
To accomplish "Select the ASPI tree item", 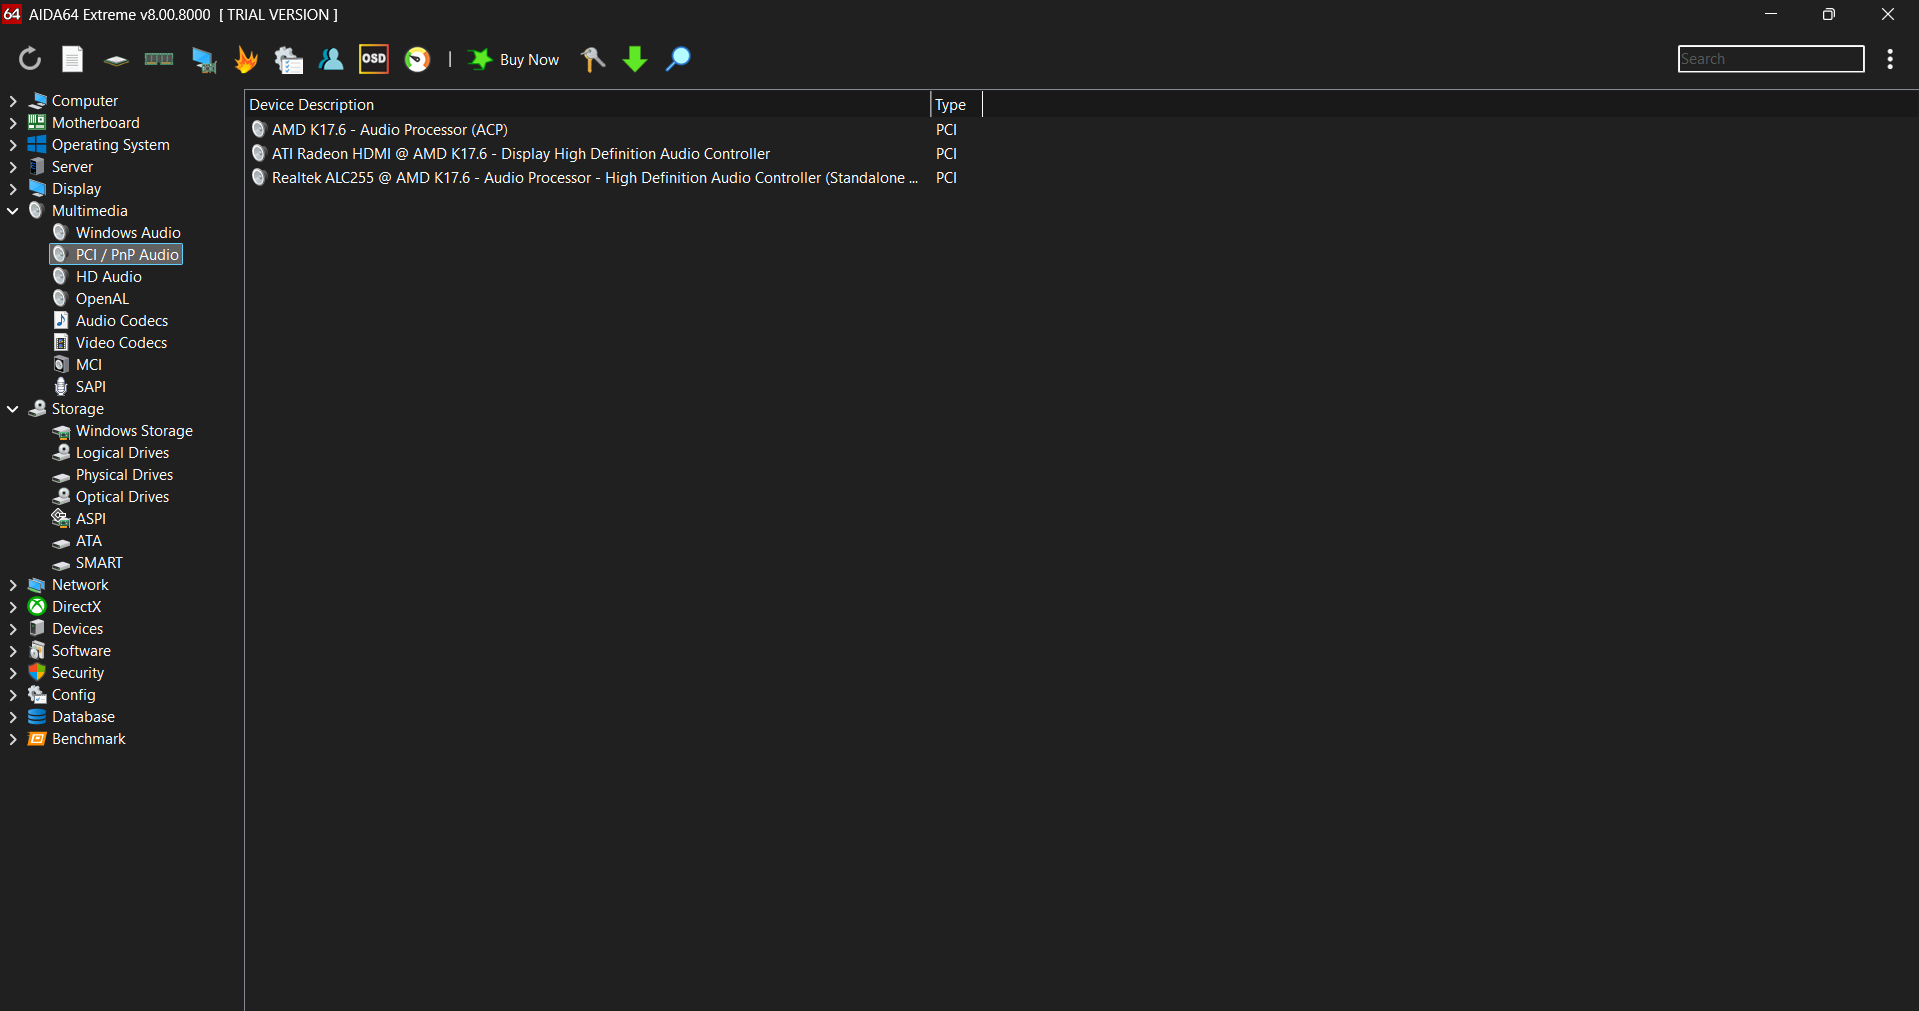I will (x=91, y=519).
